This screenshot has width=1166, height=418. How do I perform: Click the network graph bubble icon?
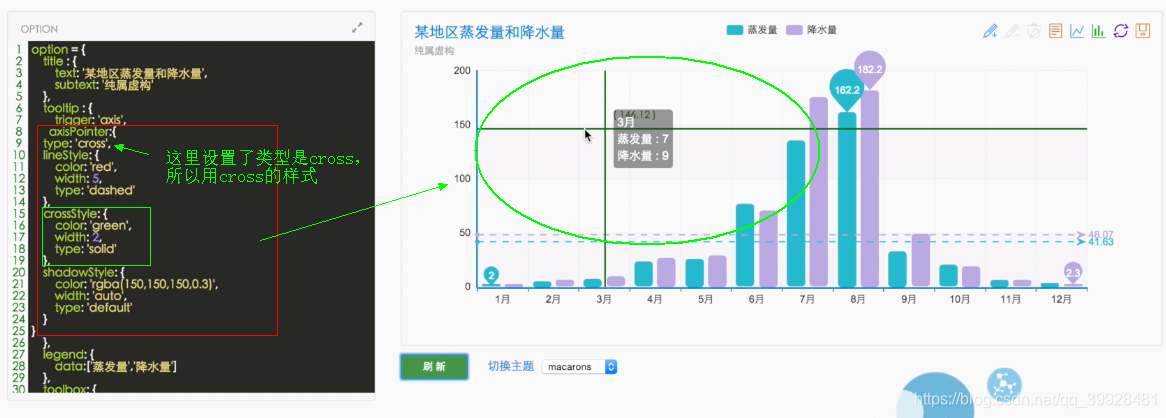tap(1004, 385)
